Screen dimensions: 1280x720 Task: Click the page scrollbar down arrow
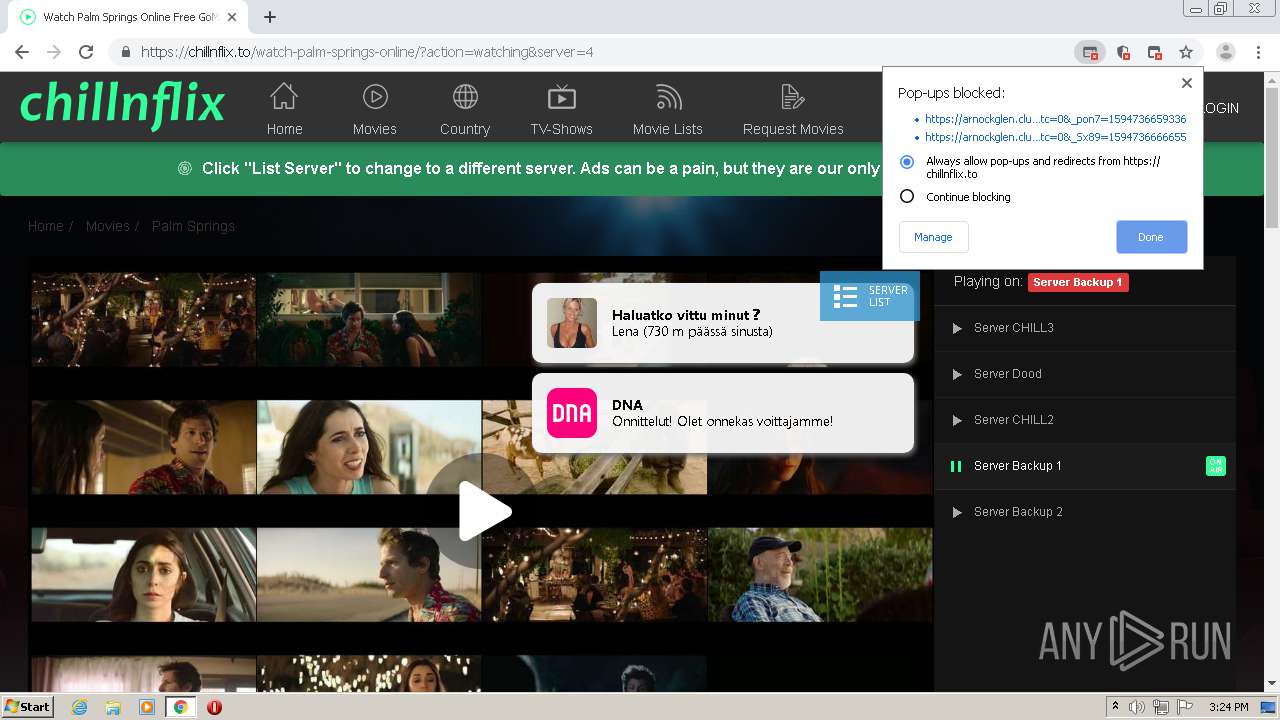click(x=1272, y=684)
